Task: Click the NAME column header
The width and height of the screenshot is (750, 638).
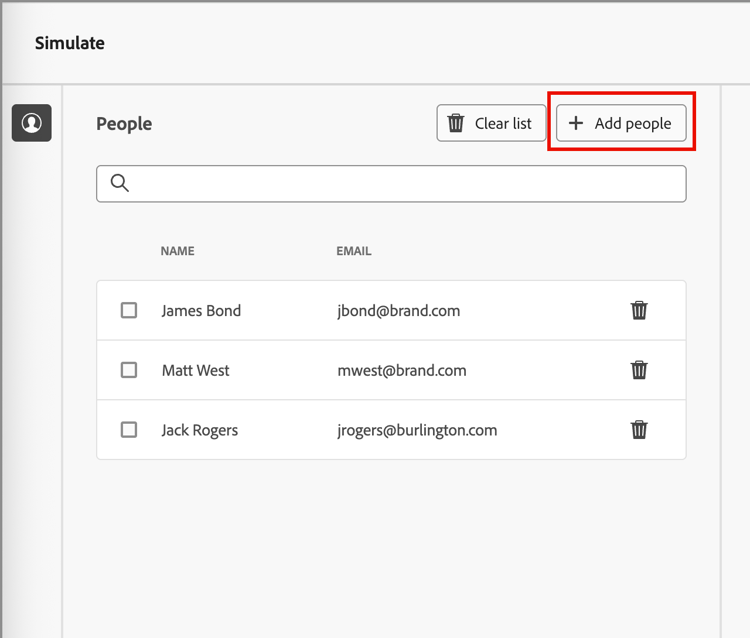Action: tap(177, 251)
